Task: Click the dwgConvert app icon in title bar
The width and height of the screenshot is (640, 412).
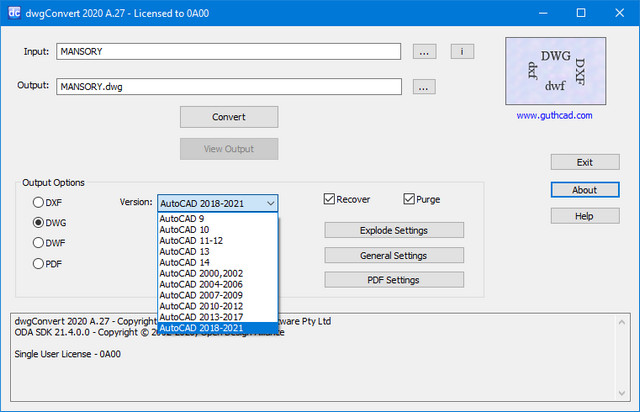Action: pos(15,13)
